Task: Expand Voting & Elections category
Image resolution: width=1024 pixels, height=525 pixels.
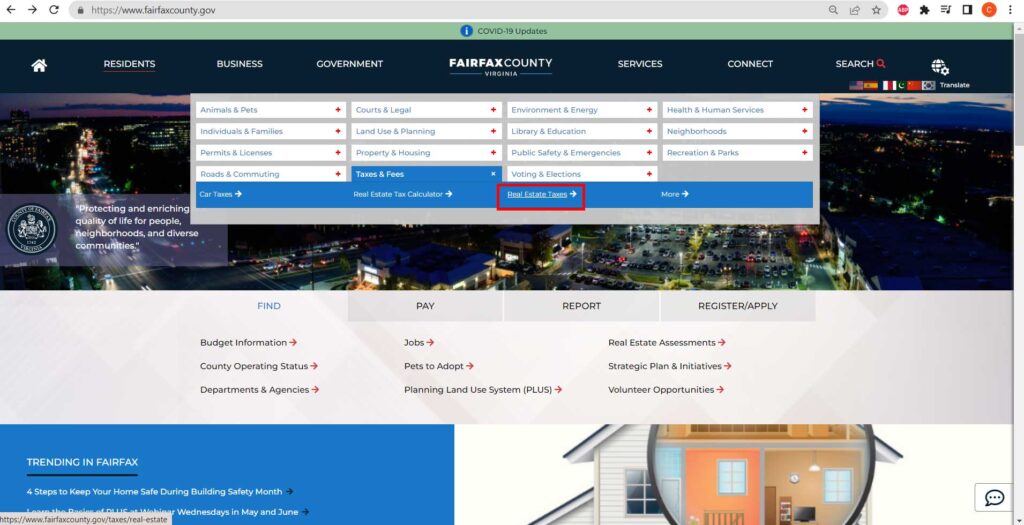Action: (582, 174)
